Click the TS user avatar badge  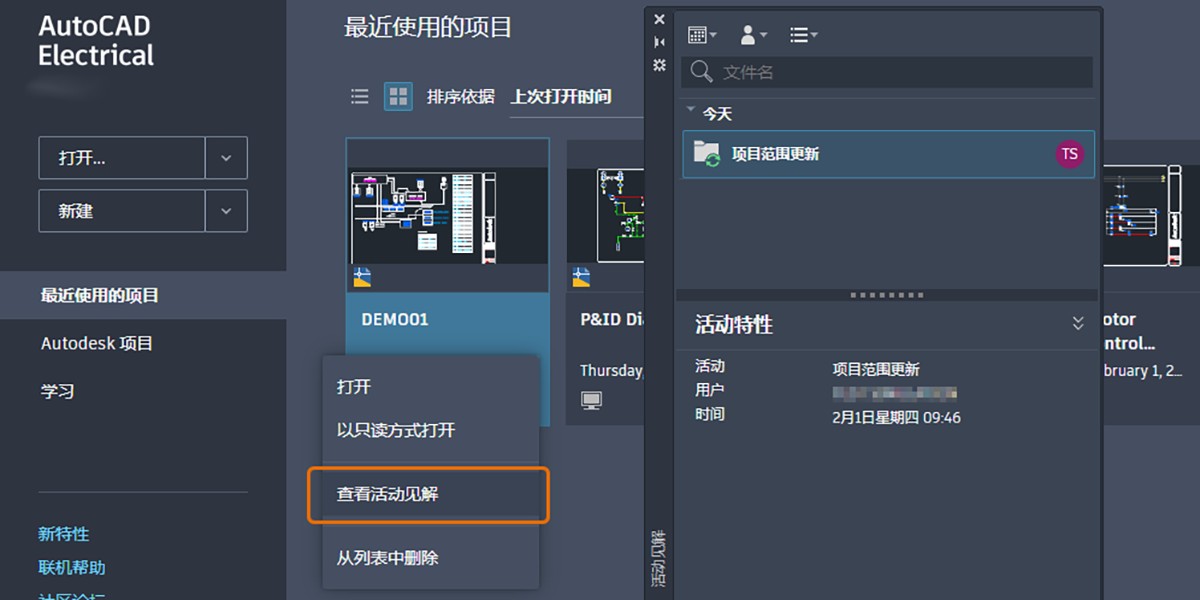pyautogui.click(x=1069, y=154)
